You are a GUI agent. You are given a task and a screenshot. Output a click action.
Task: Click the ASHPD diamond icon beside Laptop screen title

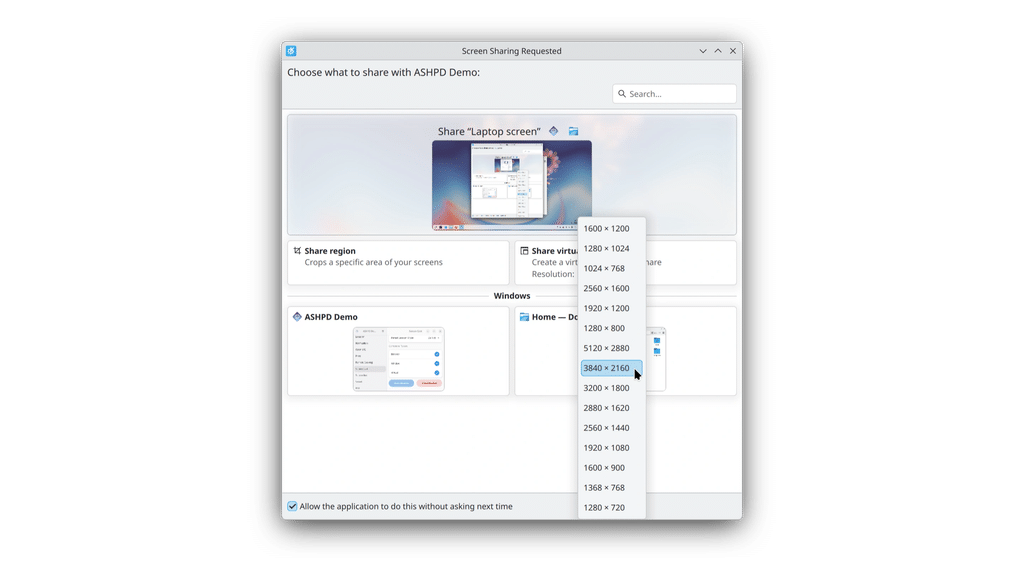554,131
